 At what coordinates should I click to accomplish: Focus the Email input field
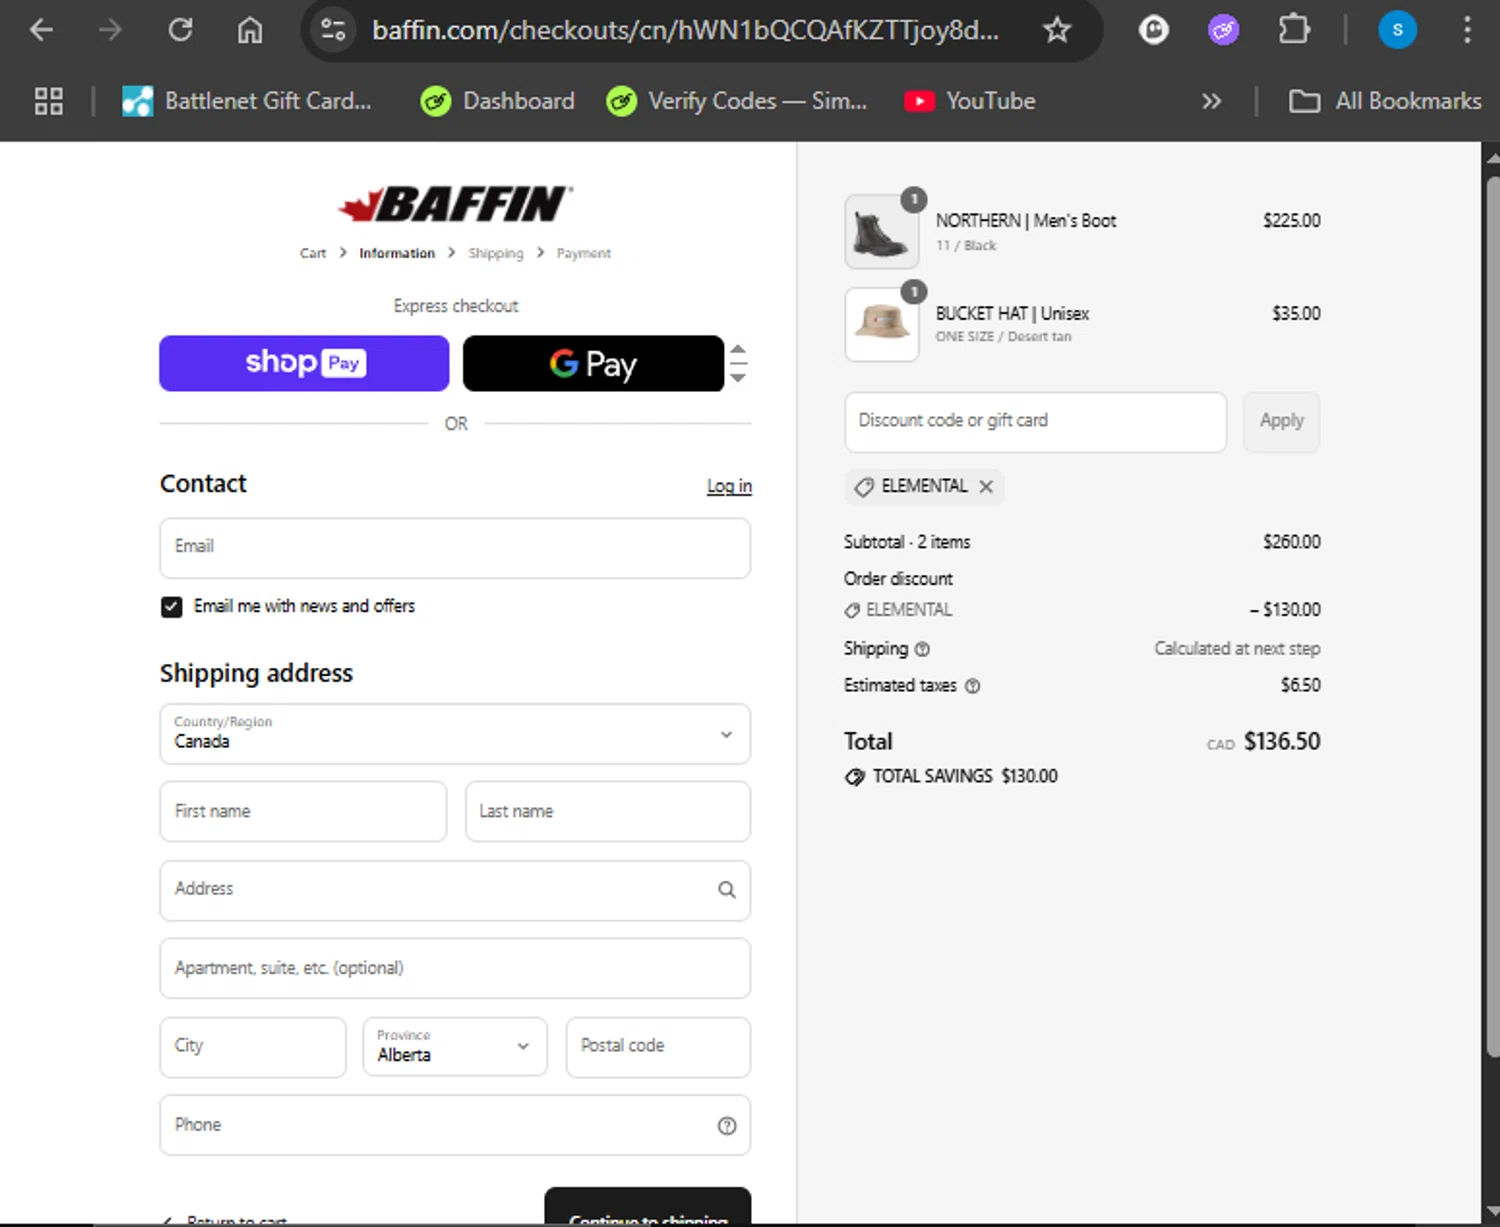tap(455, 548)
